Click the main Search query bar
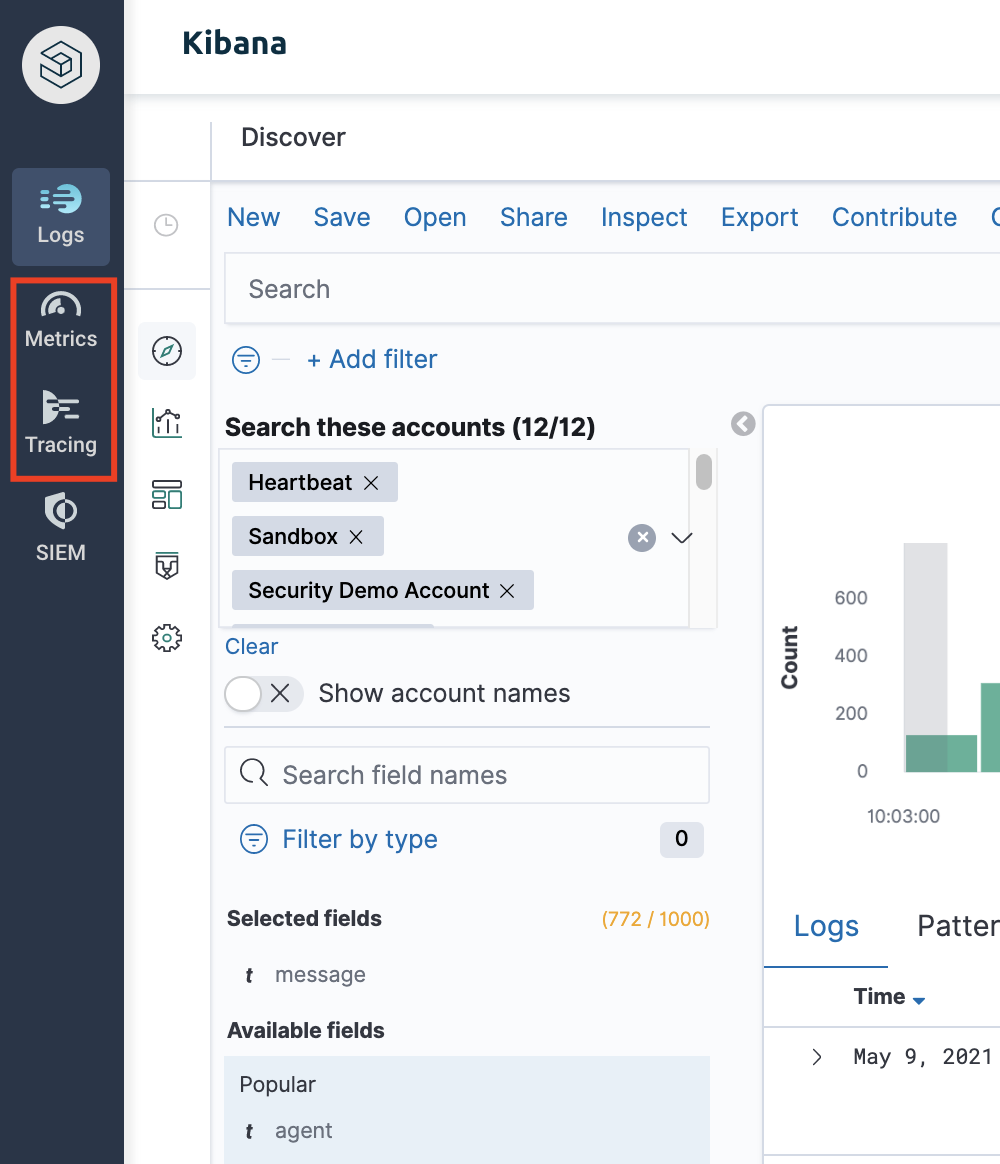 click(612, 289)
